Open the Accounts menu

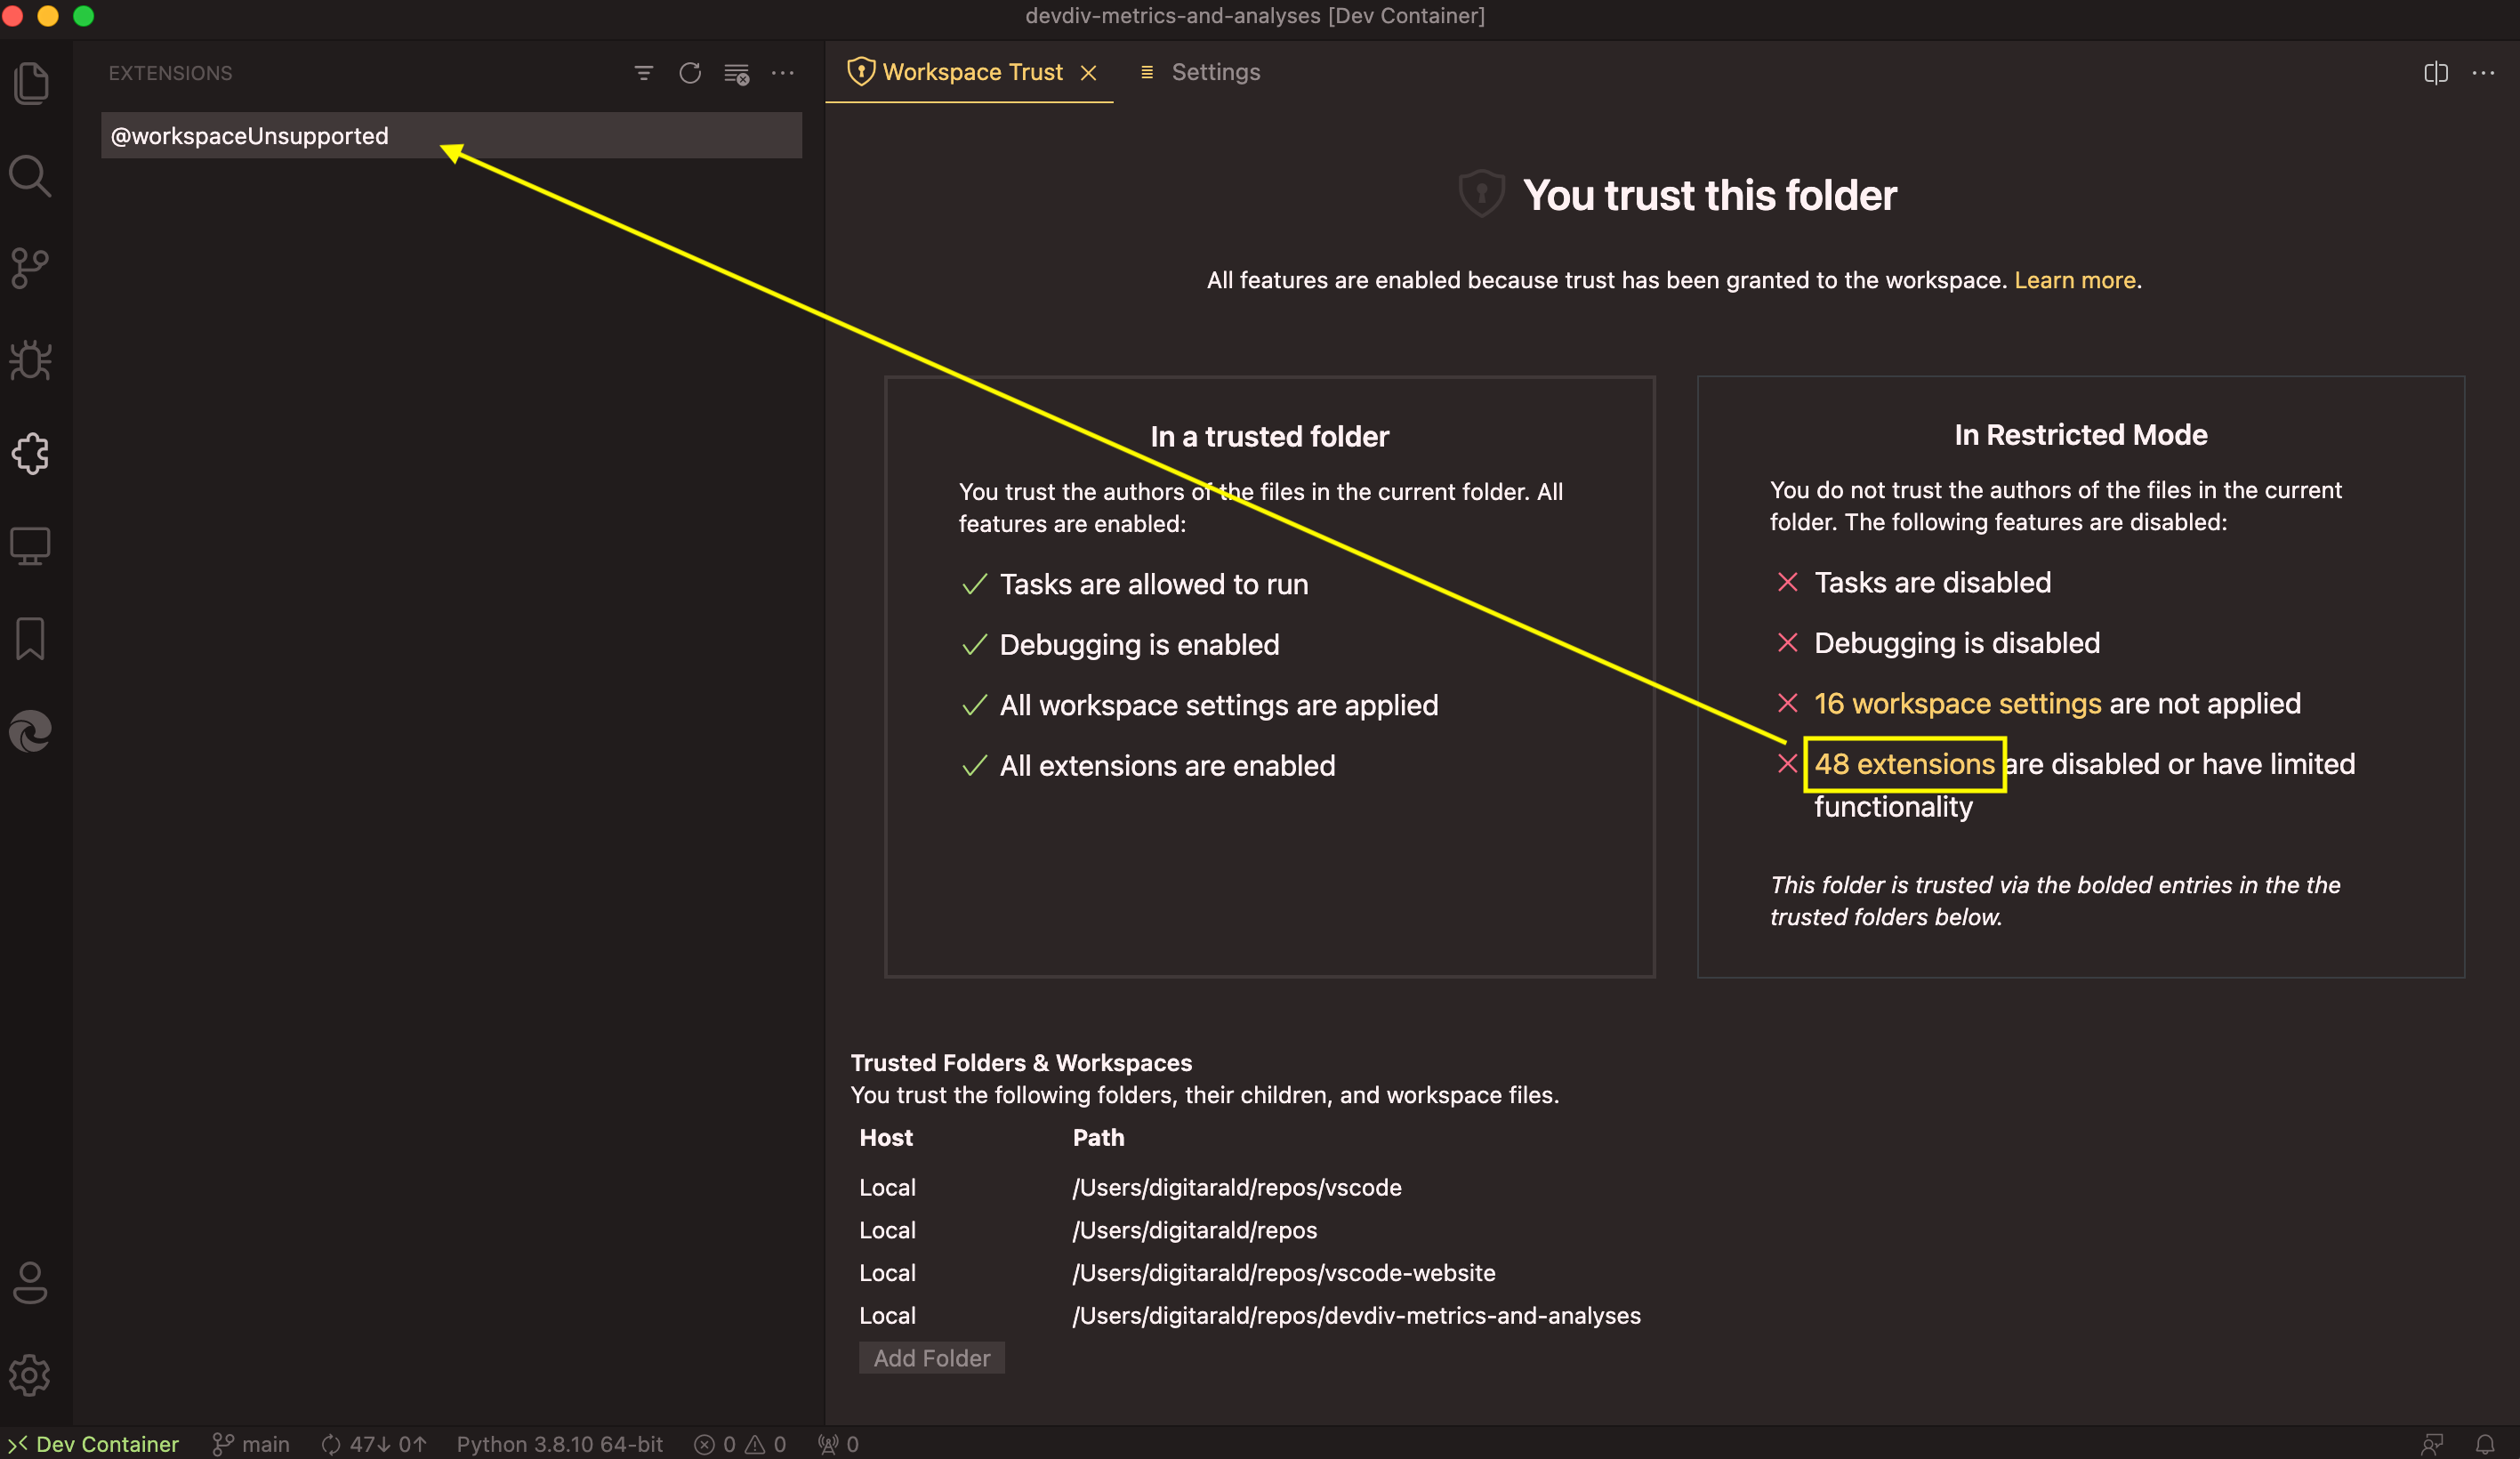[29, 1285]
